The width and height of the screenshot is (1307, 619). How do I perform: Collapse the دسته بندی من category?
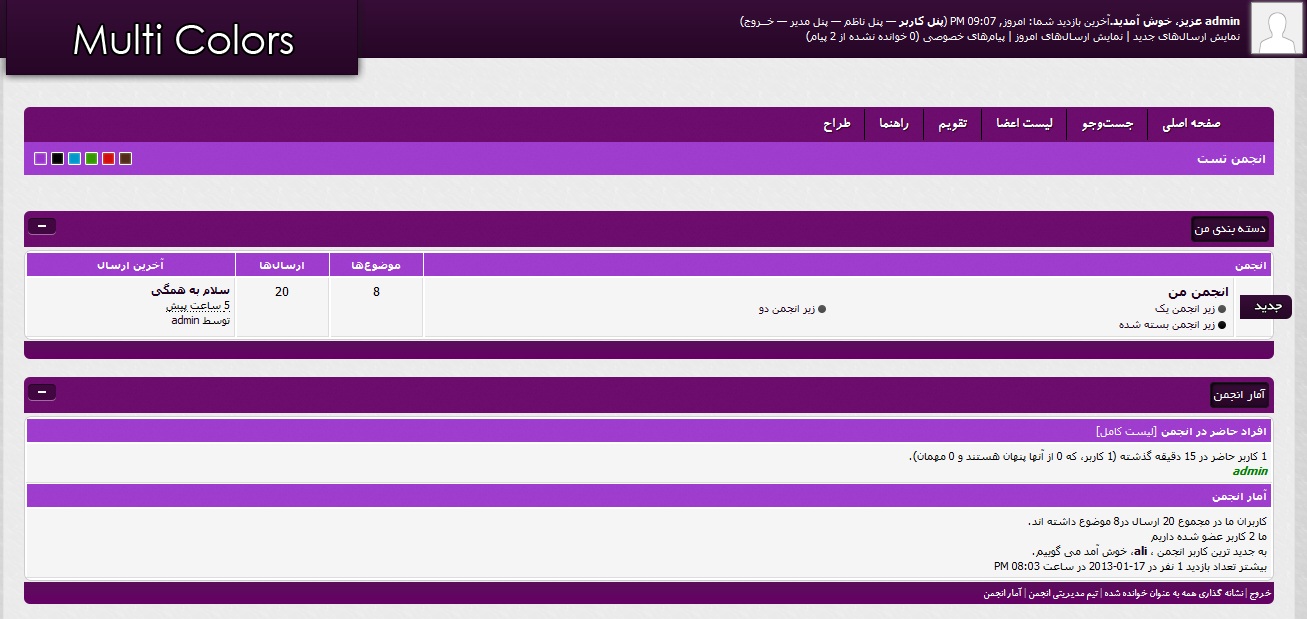[42, 226]
